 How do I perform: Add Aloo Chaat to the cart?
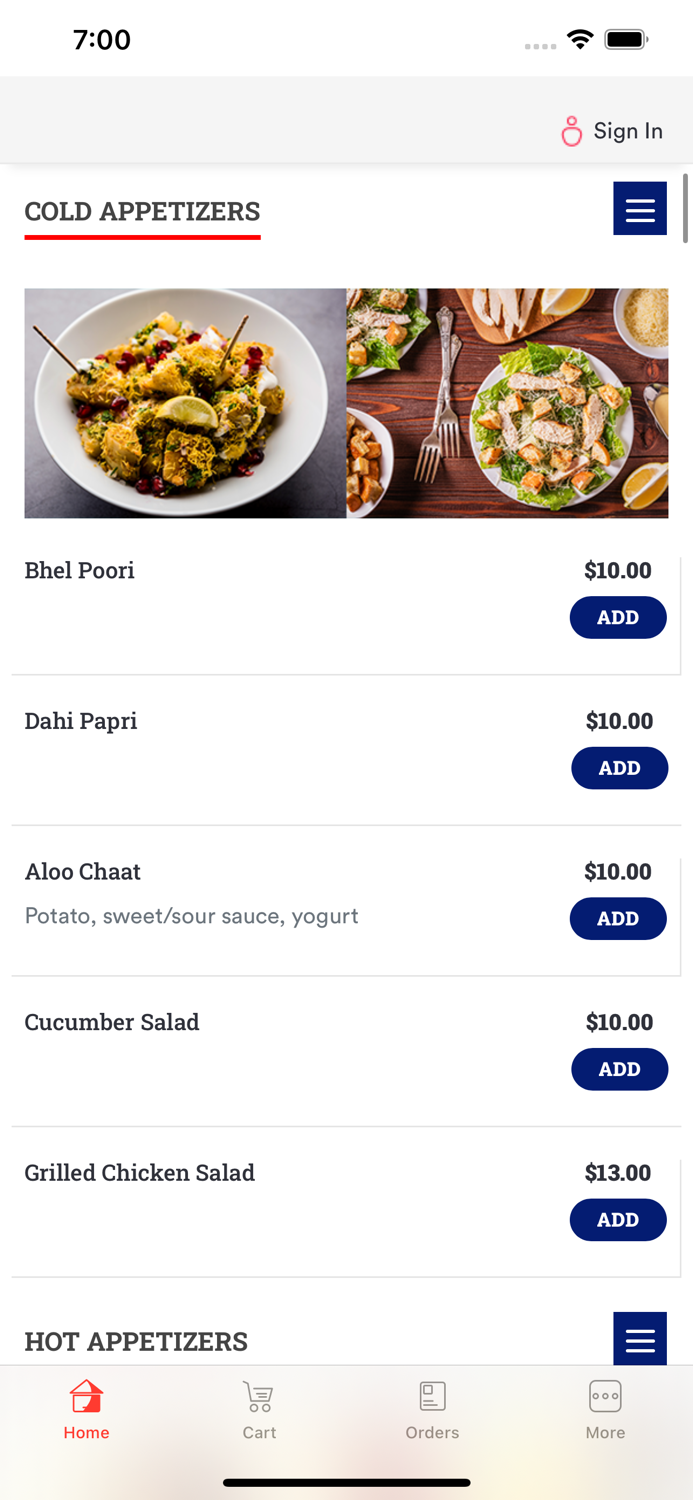tap(618, 918)
